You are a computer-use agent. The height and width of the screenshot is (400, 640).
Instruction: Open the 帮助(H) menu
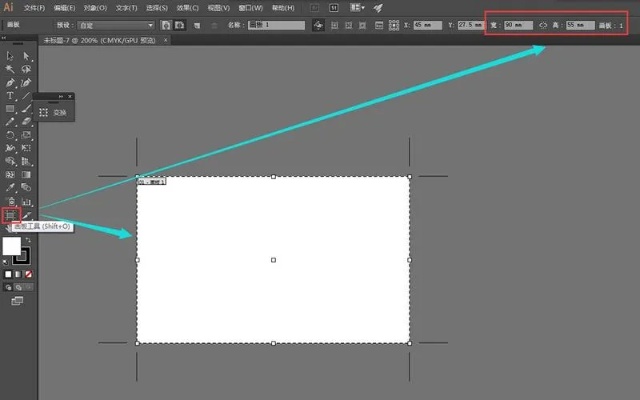283,8
